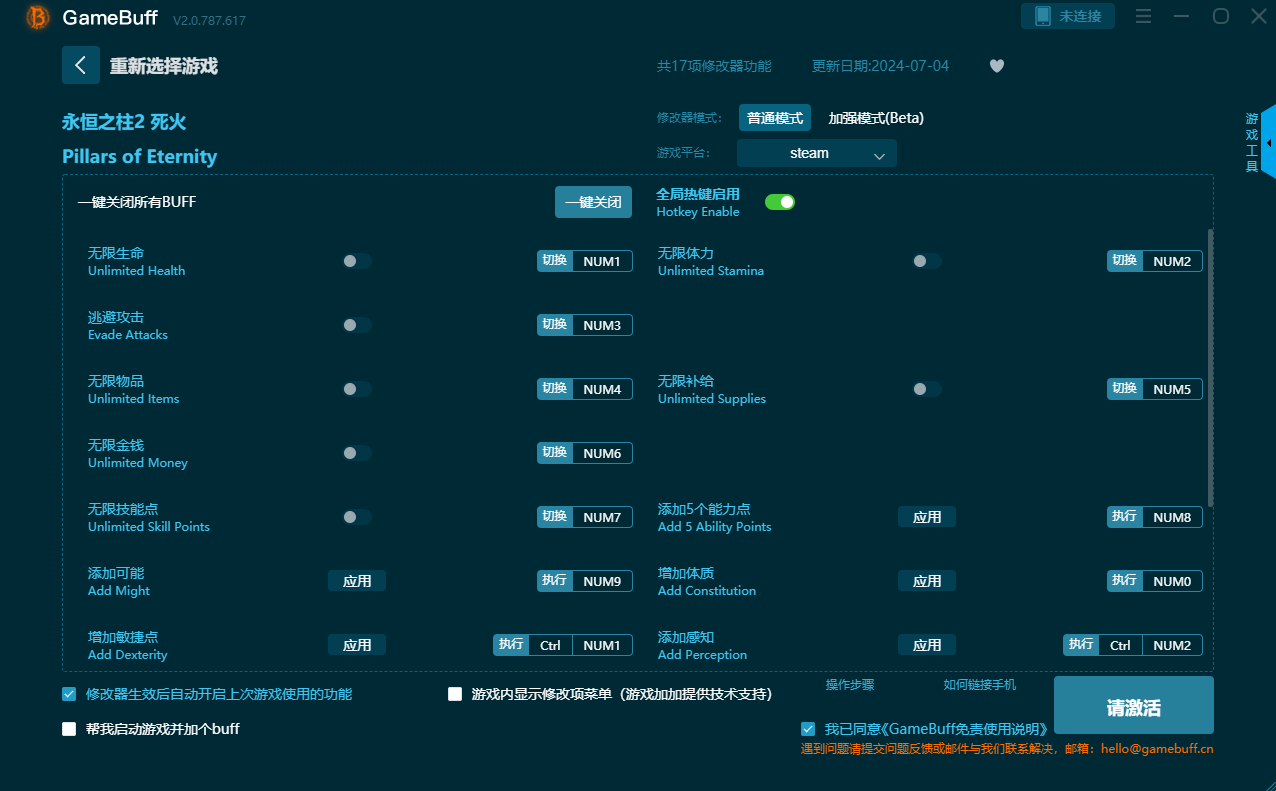The height and width of the screenshot is (791, 1276).
Task: Click the favorite heart icon
Action: [997, 66]
